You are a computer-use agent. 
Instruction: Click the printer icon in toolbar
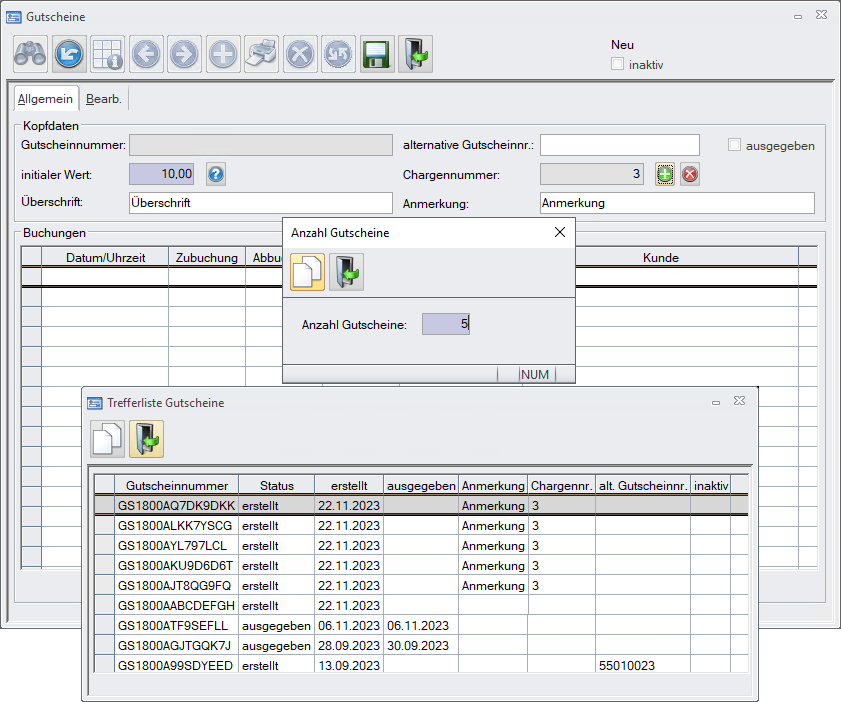(x=261, y=54)
